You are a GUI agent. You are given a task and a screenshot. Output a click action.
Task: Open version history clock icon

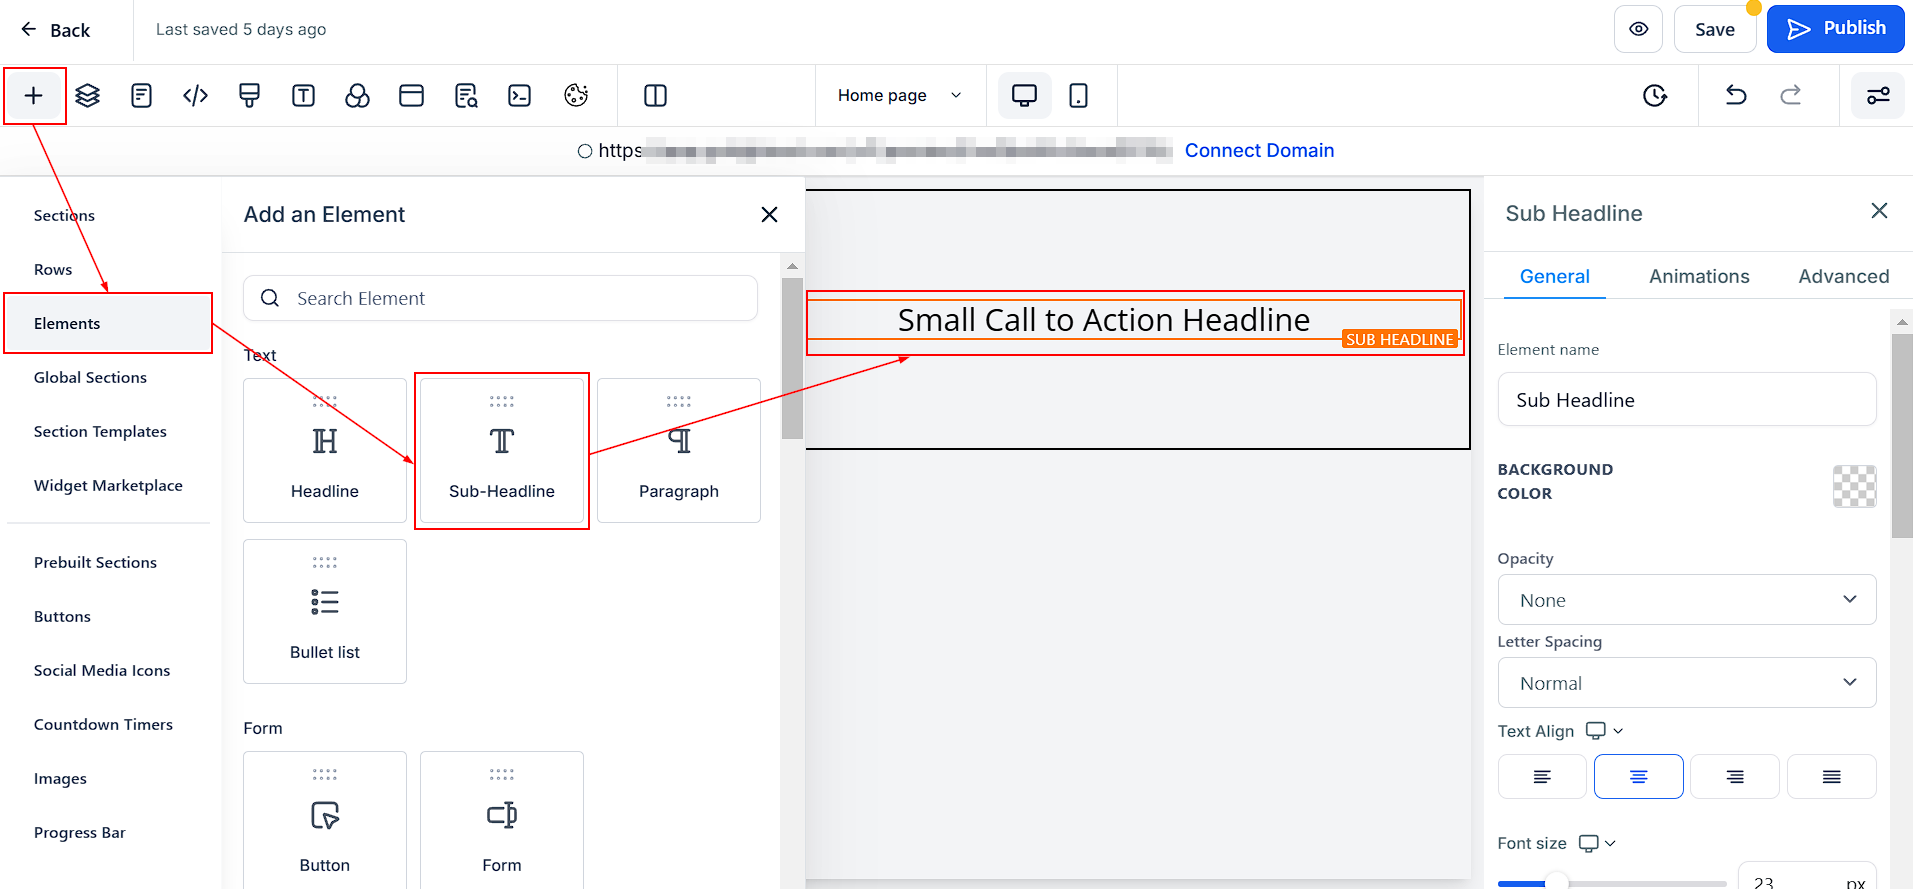(1655, 96)
